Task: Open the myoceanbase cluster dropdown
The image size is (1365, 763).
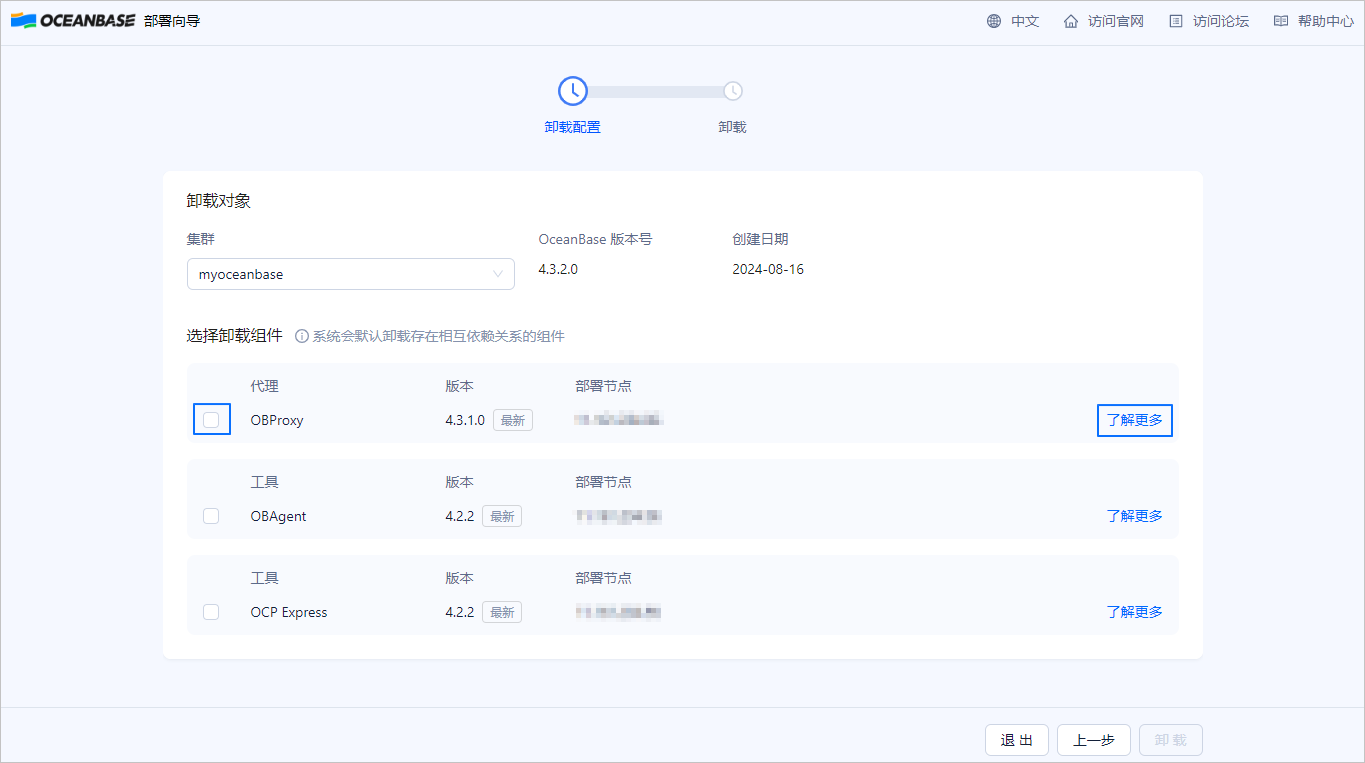Action: 351,274
